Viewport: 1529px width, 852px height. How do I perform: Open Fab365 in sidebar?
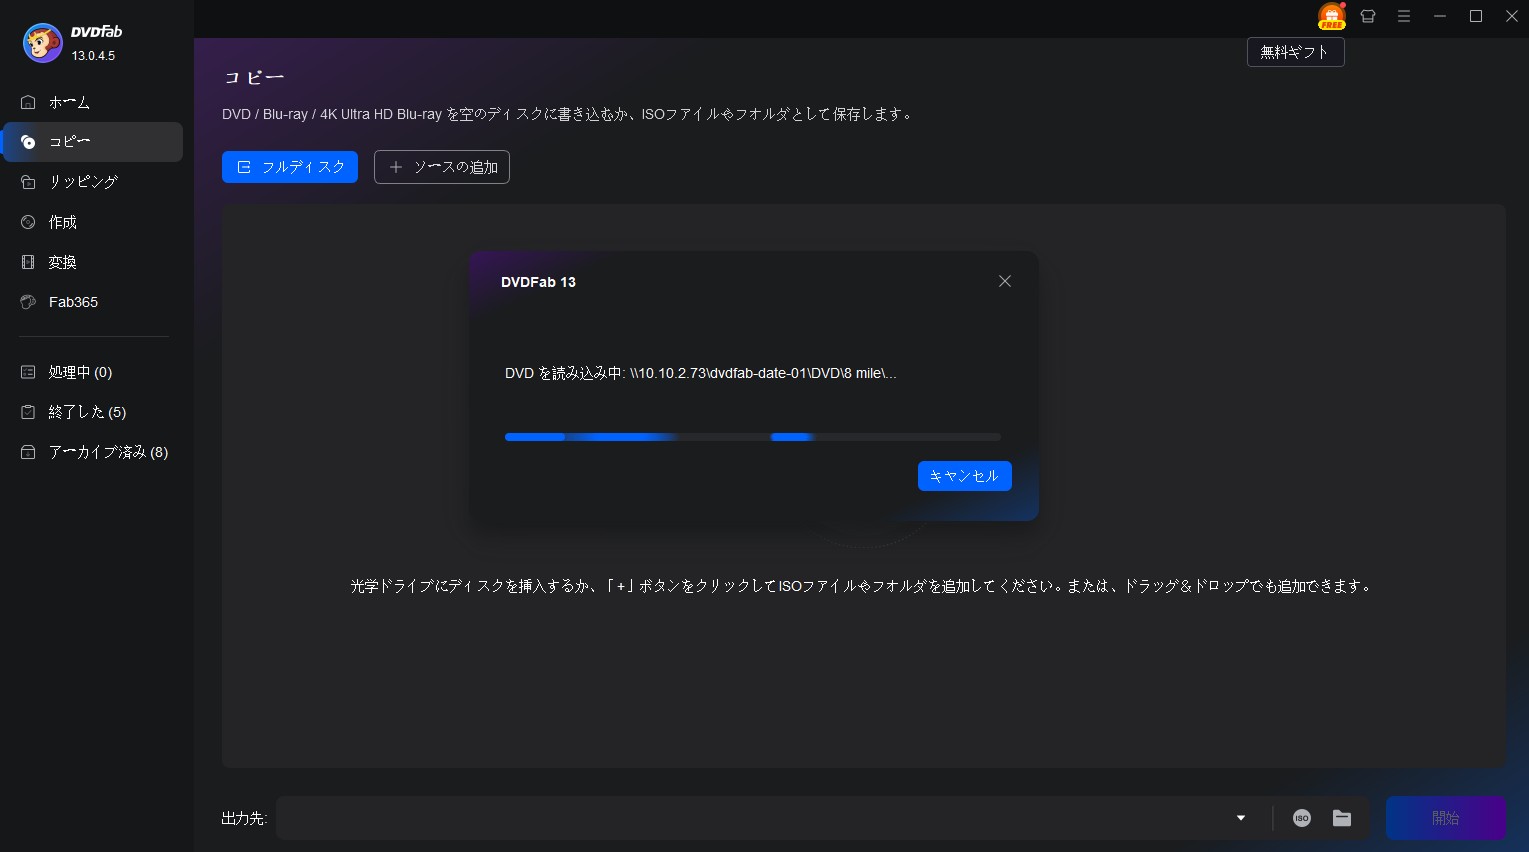[x=73, y=302]
